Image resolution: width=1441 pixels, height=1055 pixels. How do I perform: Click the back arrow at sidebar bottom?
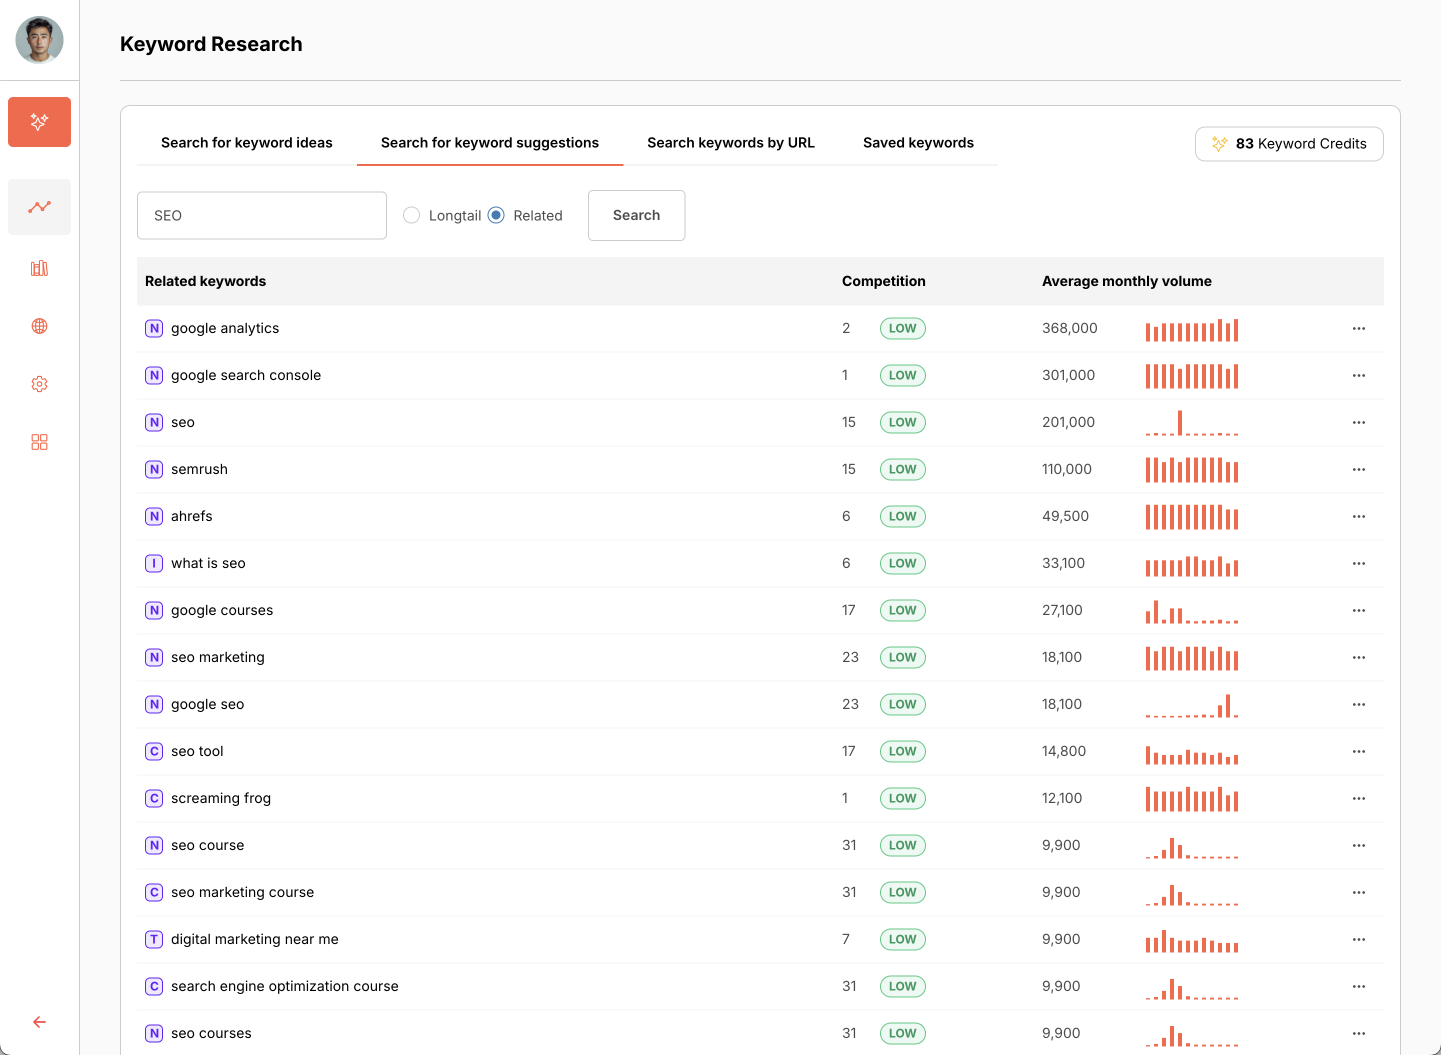[x=39, y=1022]
